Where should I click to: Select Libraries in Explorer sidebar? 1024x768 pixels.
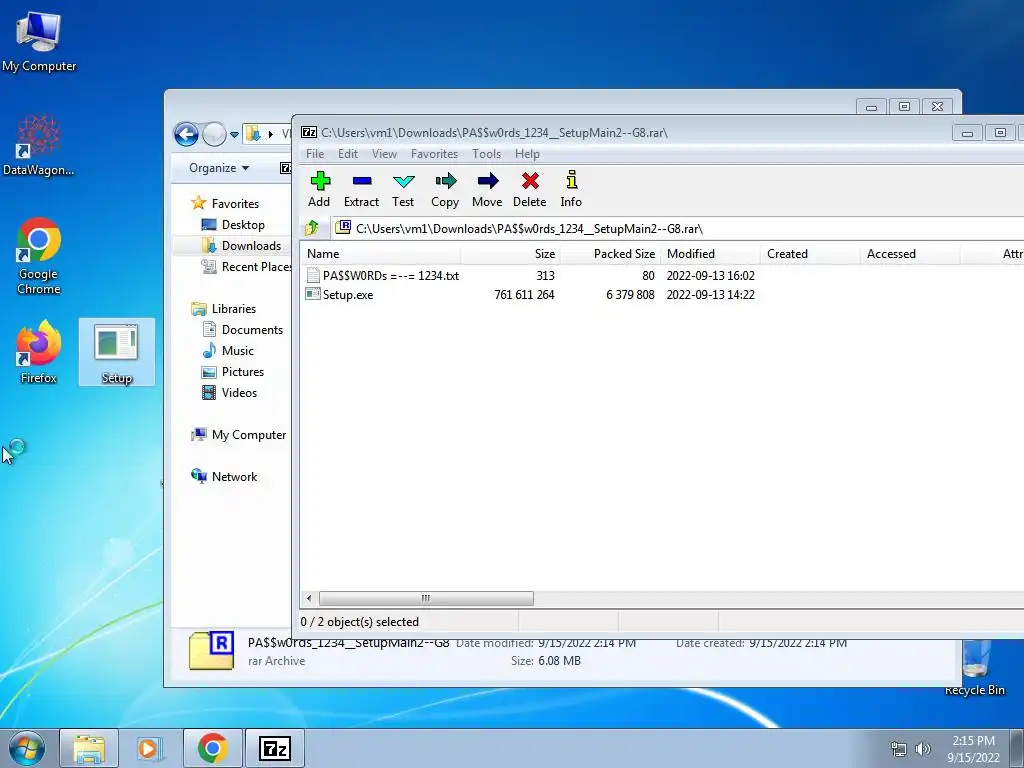(223, 308)
